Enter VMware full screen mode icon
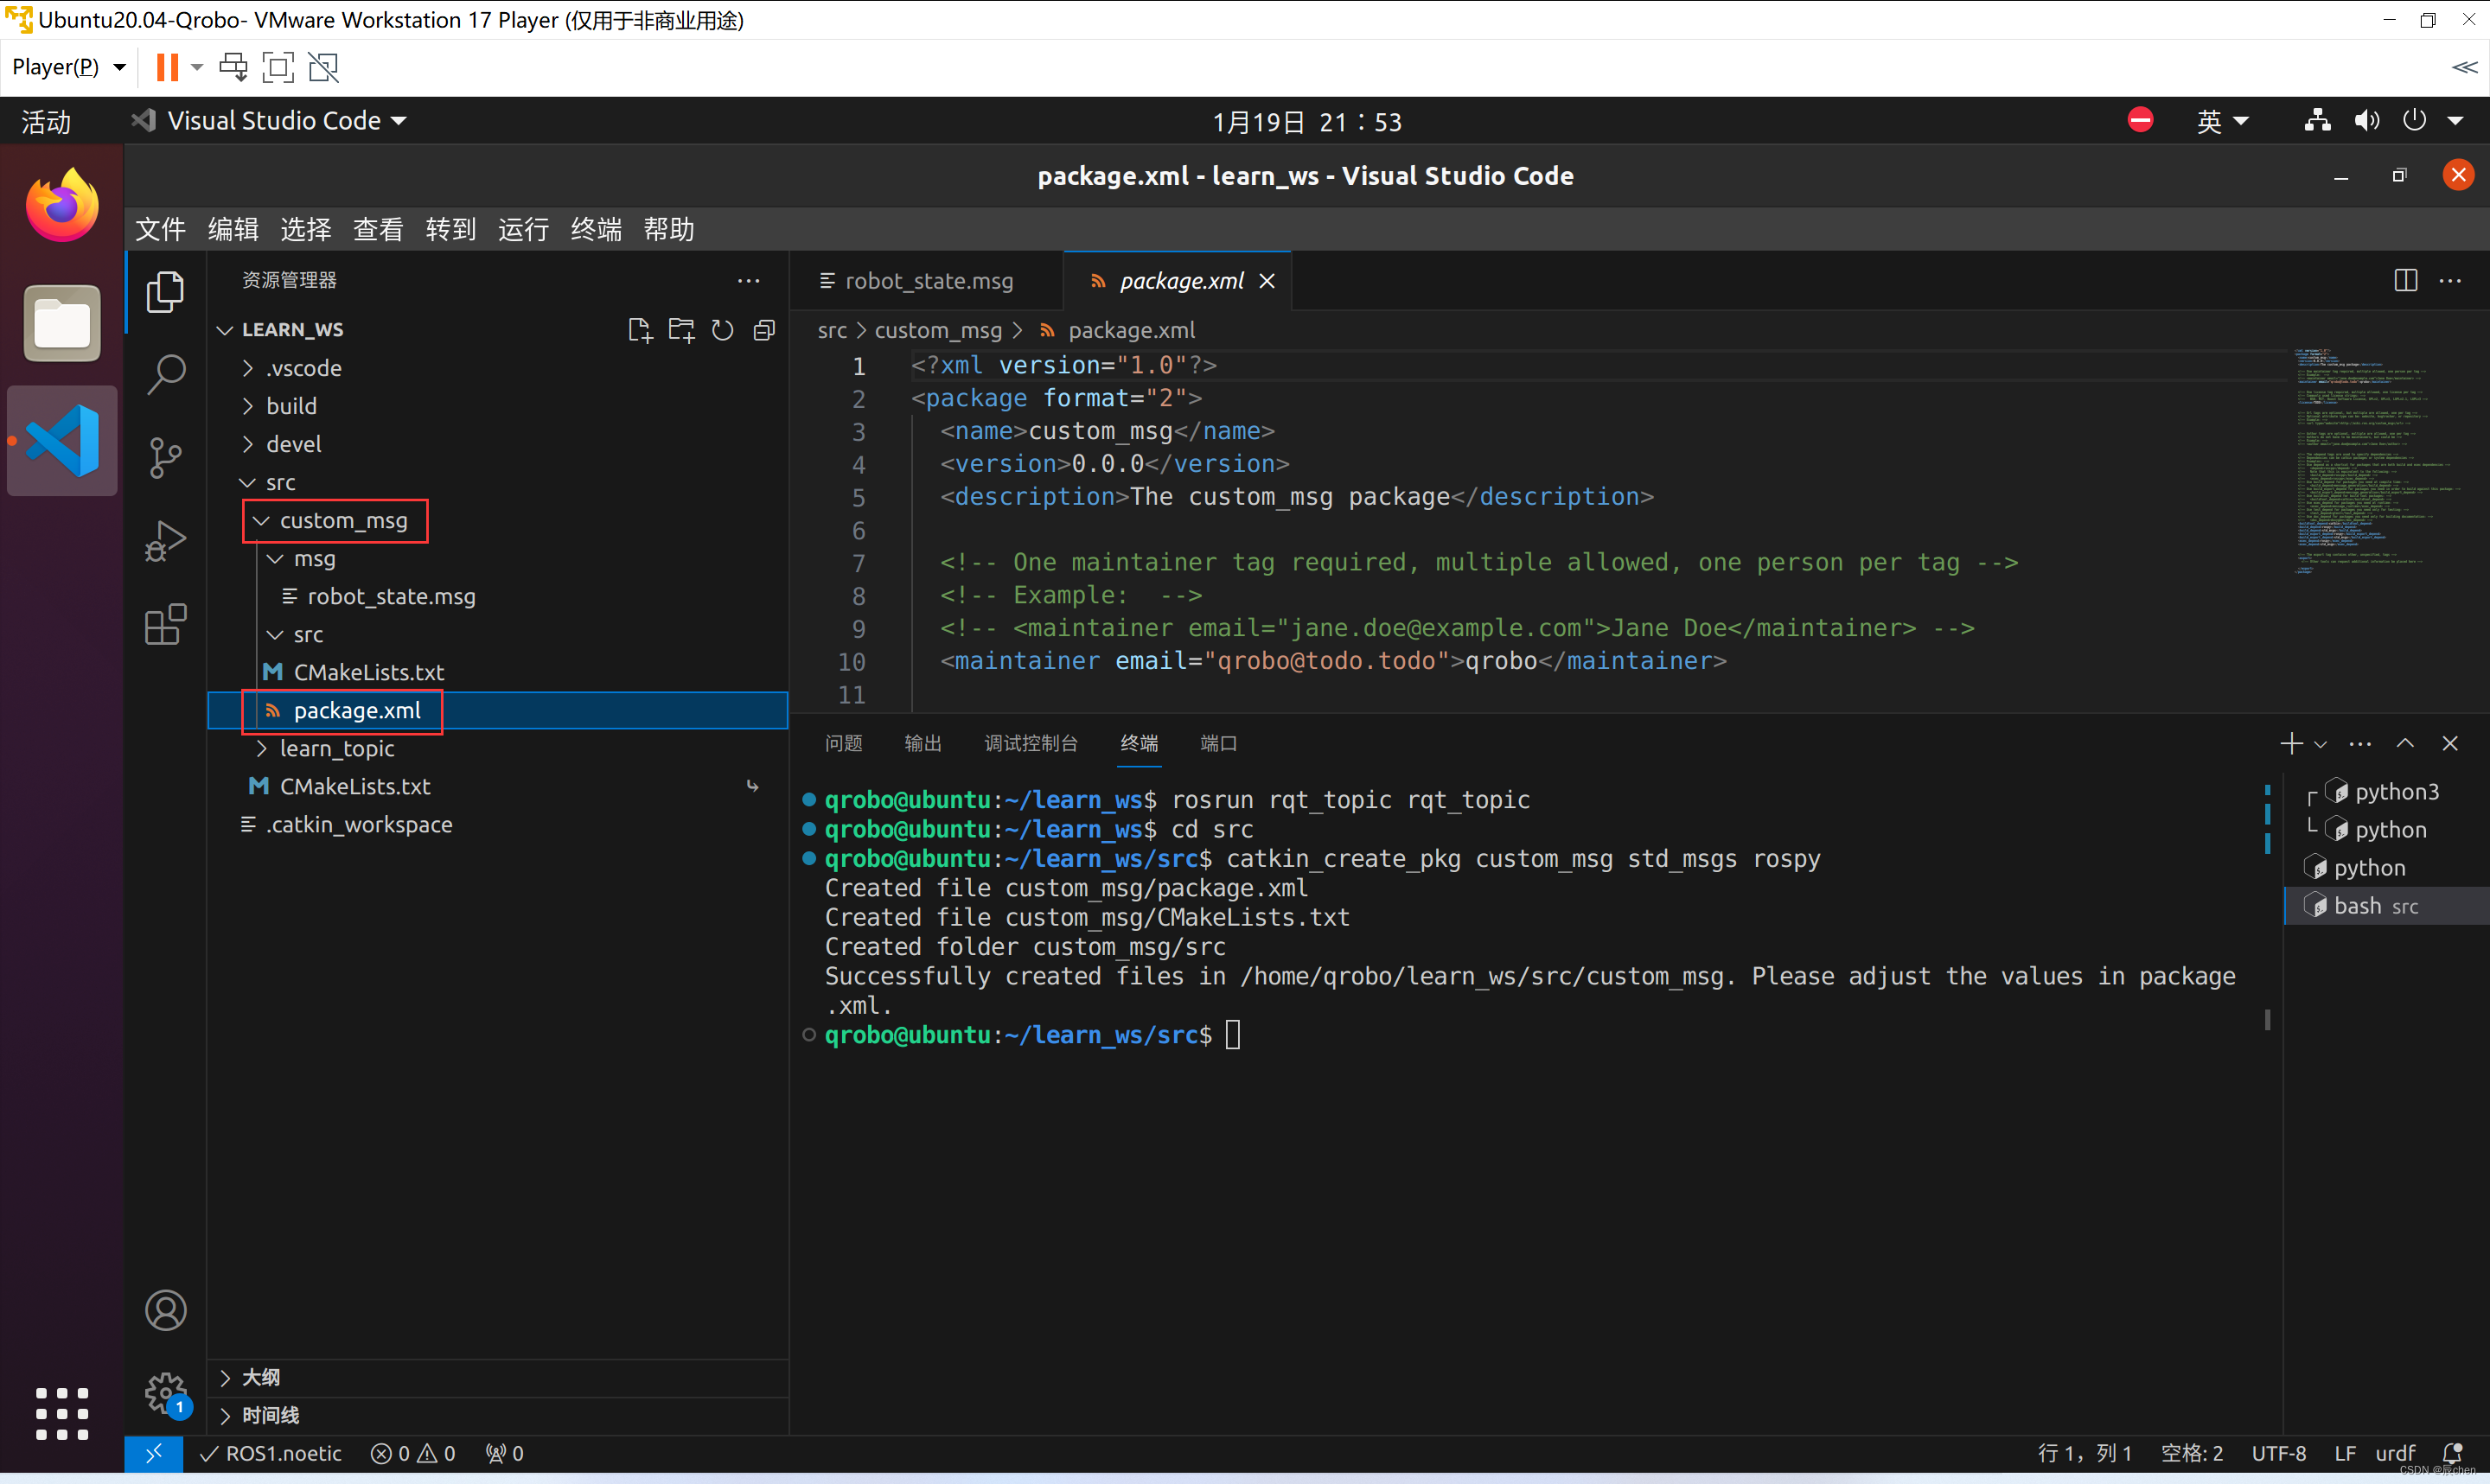 pyautogui.click(x=277, y=67)
